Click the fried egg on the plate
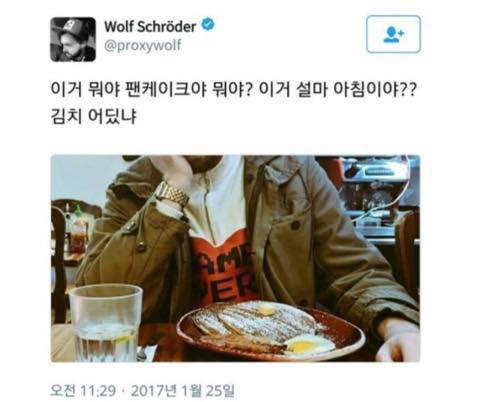Image resolution: width=480 pixels, height=402 pixels. pos(309,345)
